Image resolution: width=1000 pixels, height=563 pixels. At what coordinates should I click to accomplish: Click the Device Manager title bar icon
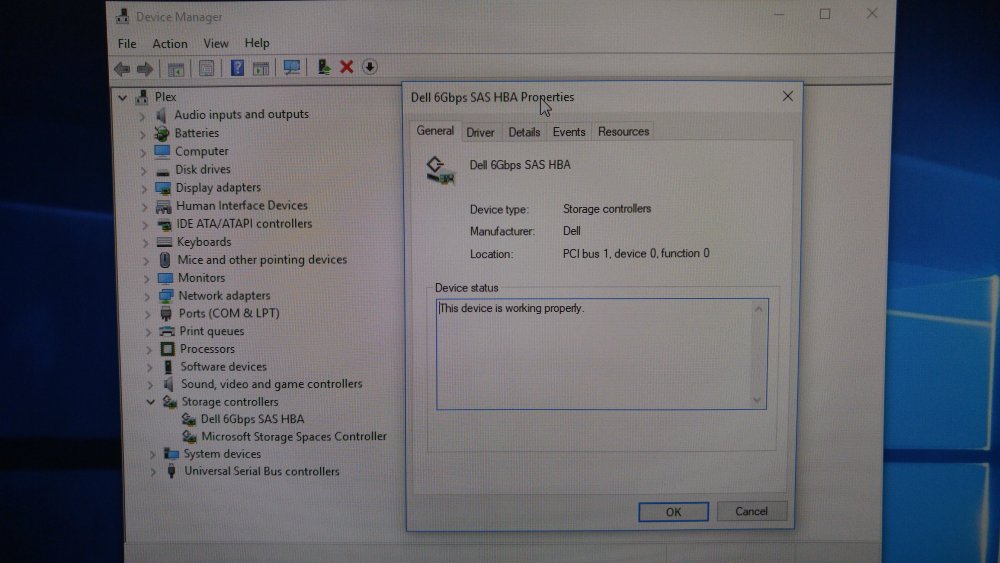click(x=122, y=17)
